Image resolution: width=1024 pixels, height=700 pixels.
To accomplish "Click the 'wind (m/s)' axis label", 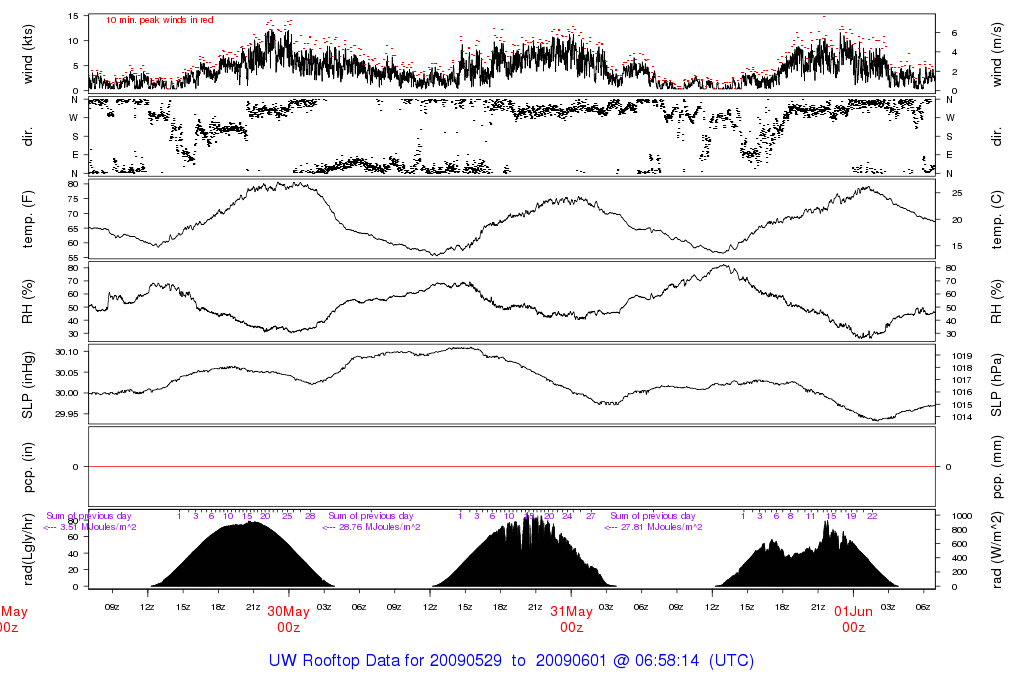I will [997, 54].
